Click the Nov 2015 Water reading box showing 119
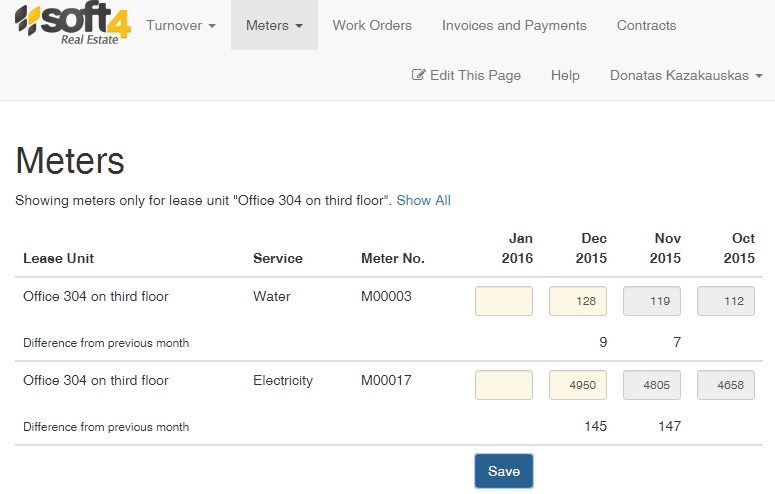The image size is (775, 494). pos(652,301)
